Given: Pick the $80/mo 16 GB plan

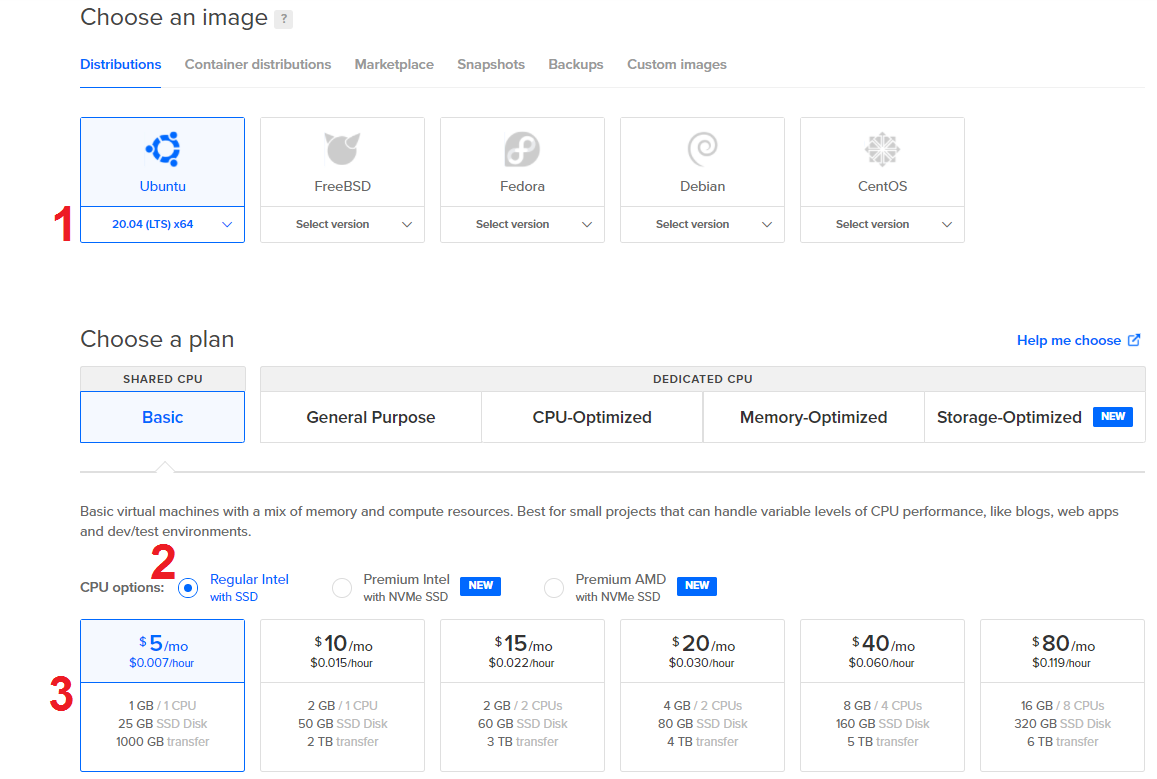Looking at the screenshot, I should tap(1062, 695).
